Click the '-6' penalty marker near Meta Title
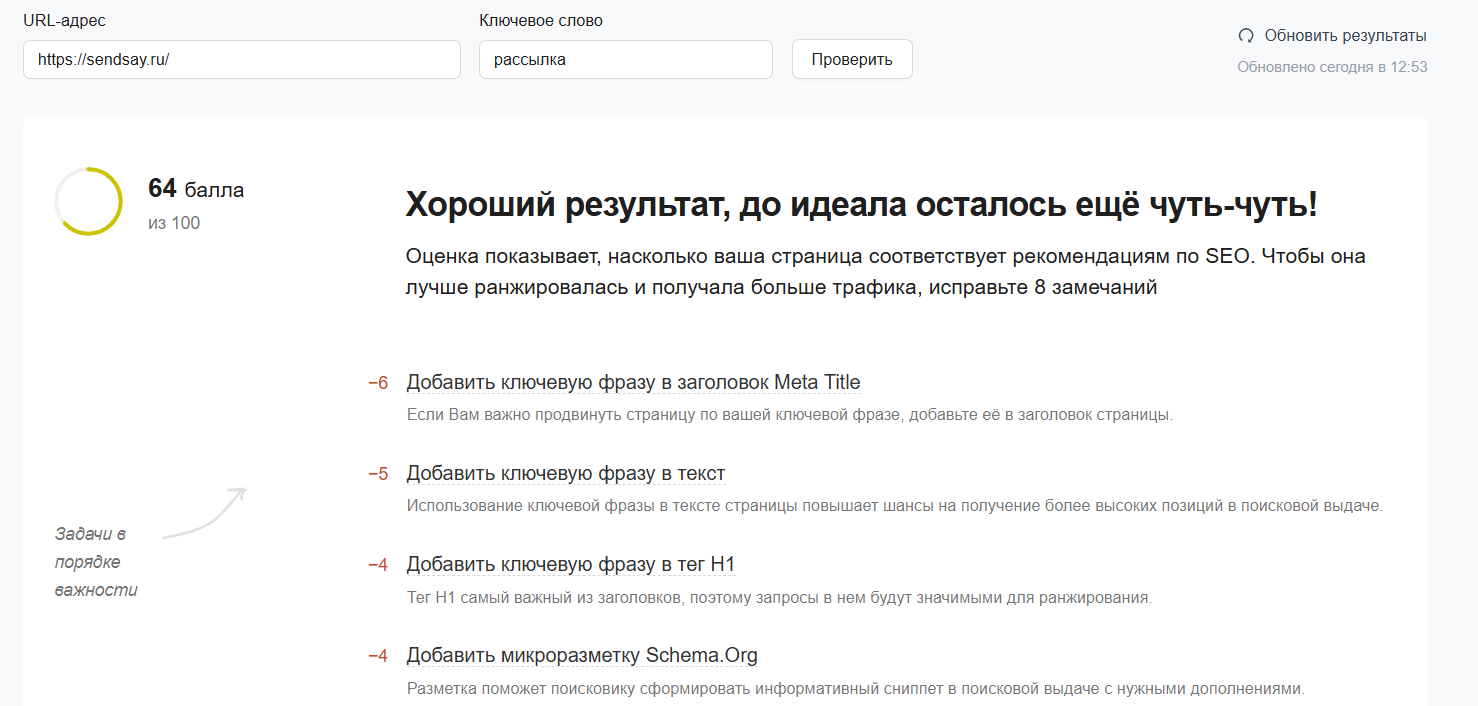 click(x=381, y=381)
